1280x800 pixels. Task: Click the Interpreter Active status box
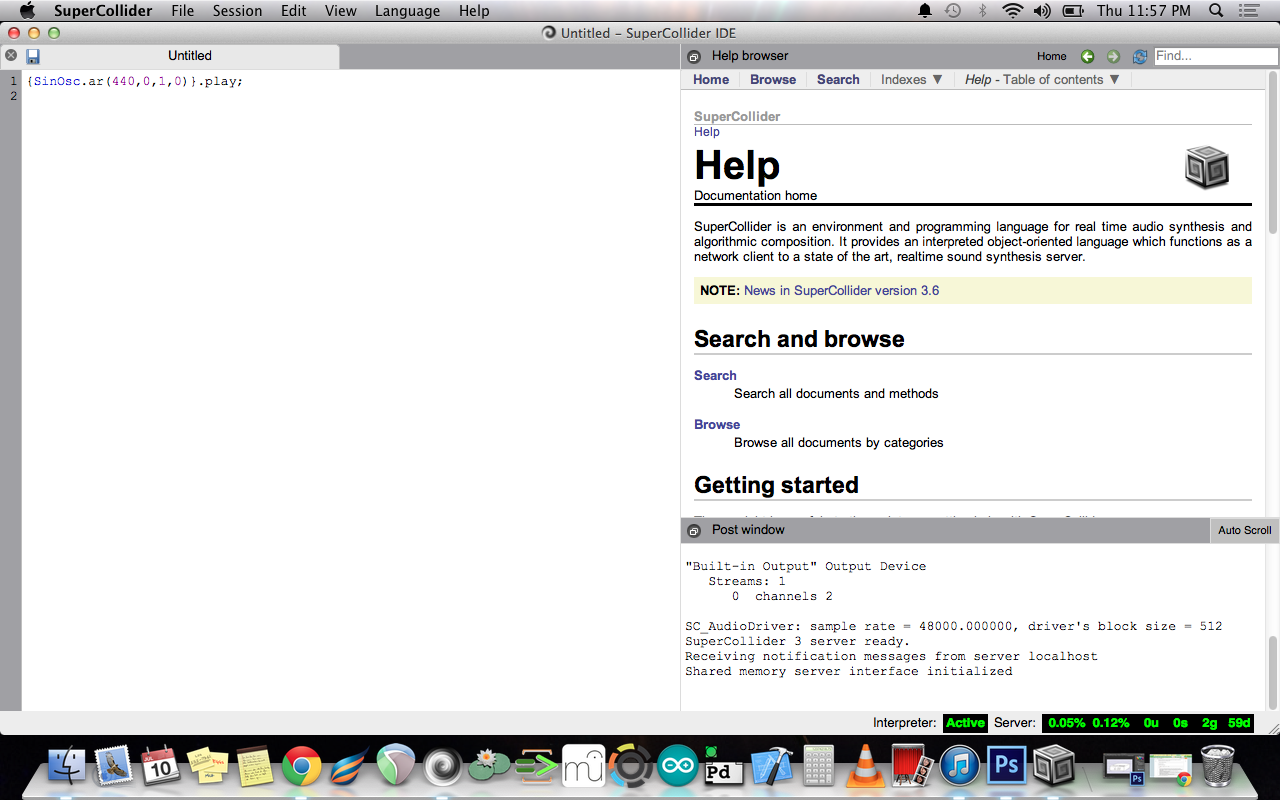pos(965,723)
